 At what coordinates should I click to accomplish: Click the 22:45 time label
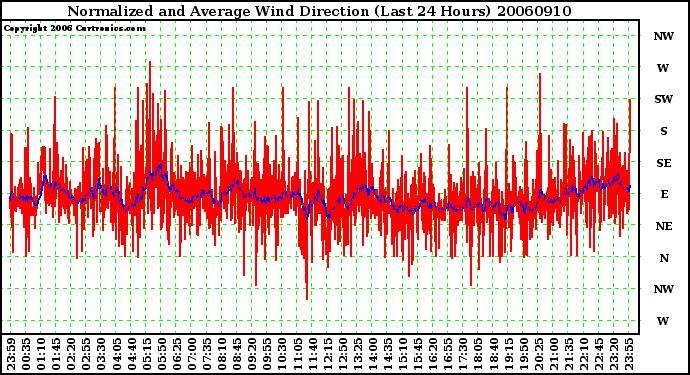pyautogui.click(x=599, y=354)
